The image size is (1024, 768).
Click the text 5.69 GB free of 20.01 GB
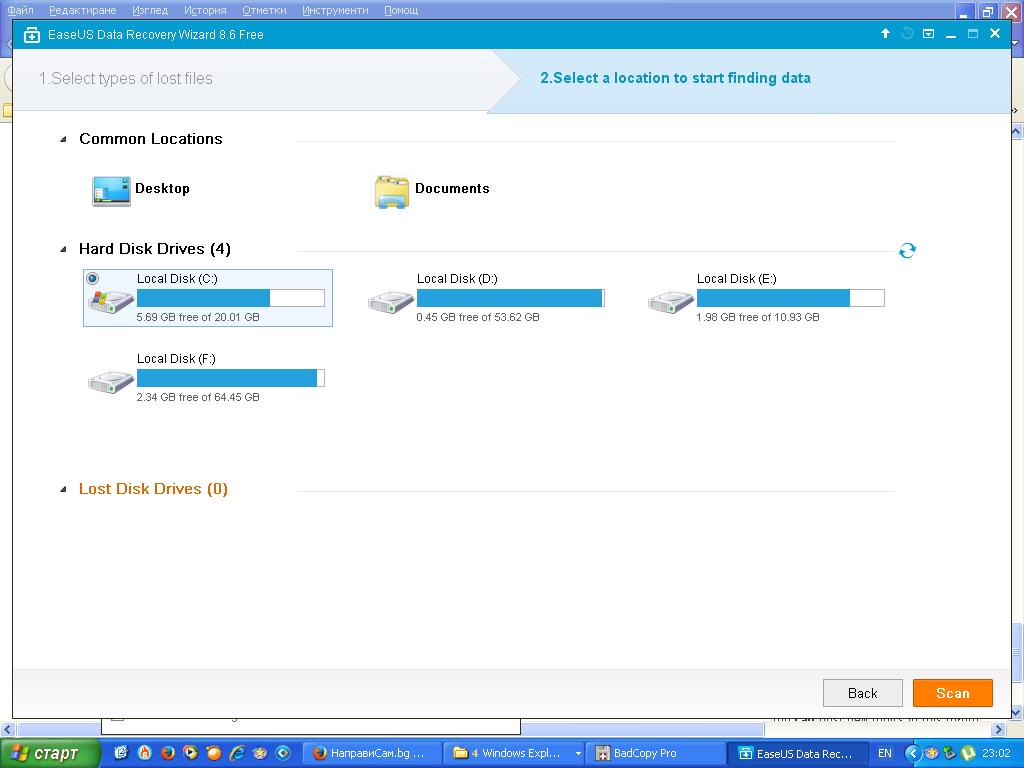coord(198,317)
